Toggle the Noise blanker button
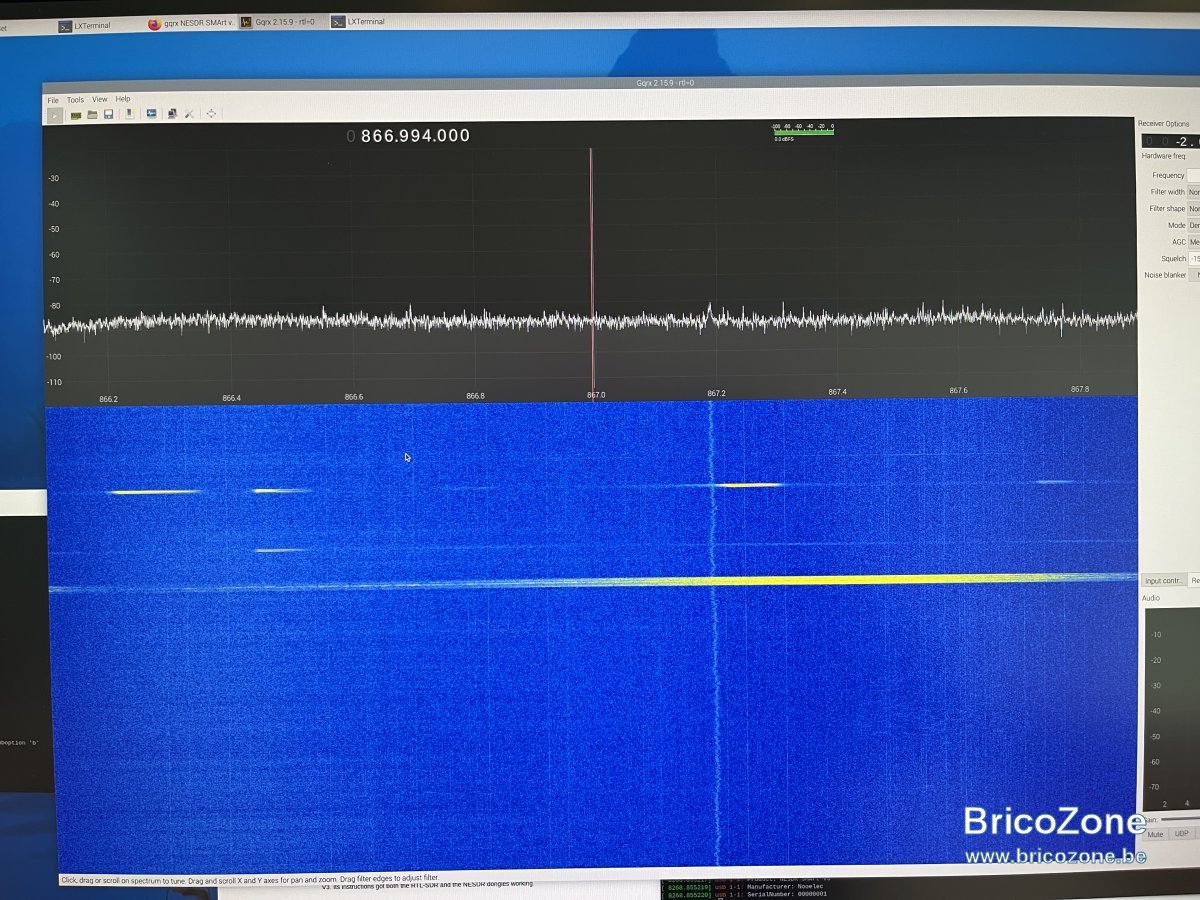Viewport: 1200px width, 900px height. tap(1193, 275)
